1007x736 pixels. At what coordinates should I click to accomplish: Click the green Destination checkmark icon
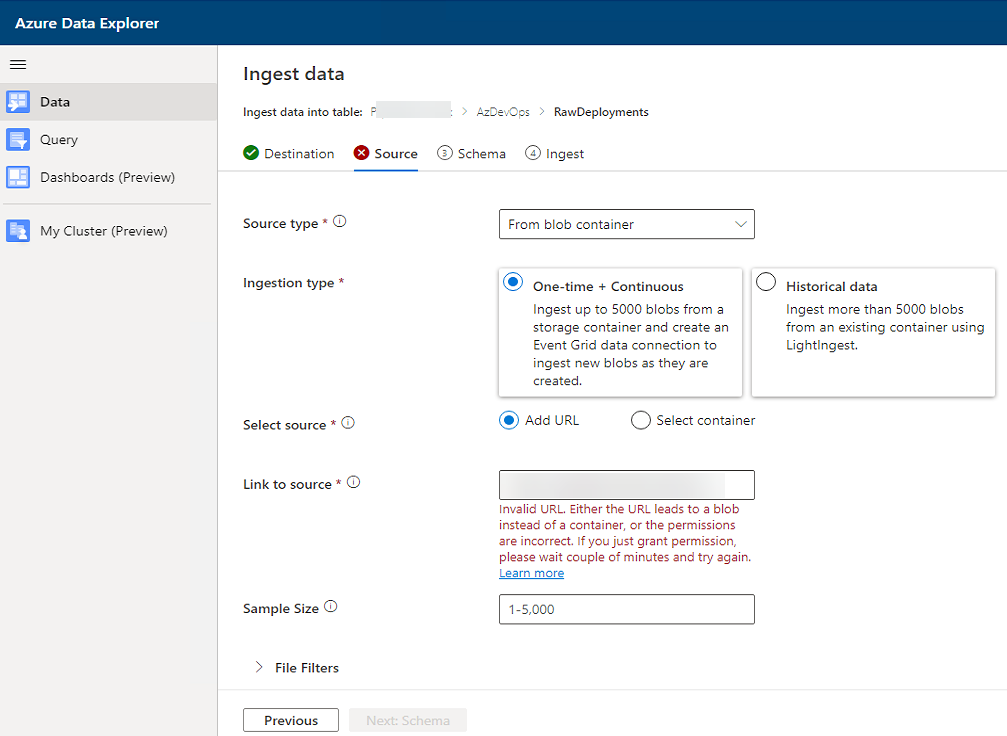251,153
